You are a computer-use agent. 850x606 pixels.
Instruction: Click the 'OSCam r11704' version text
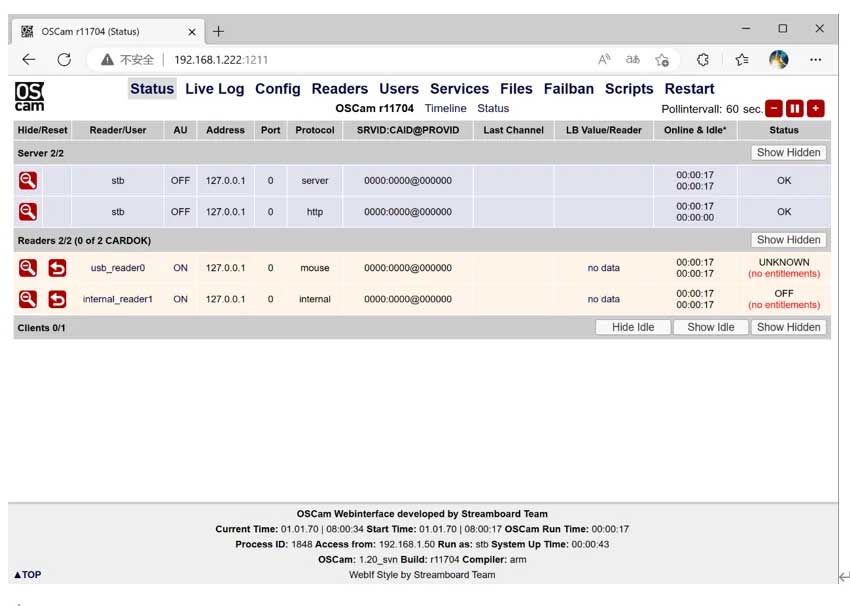[x=375, y=108]
